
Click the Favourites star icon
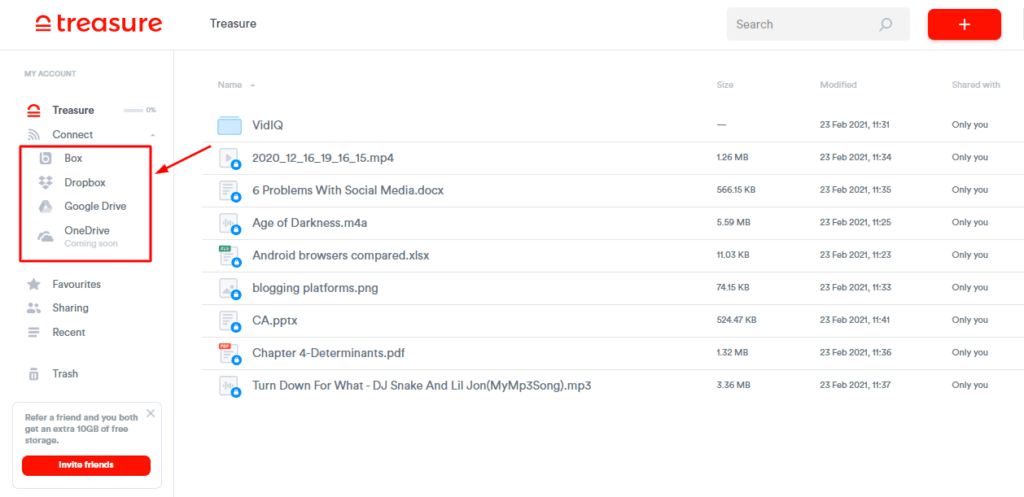34,284
